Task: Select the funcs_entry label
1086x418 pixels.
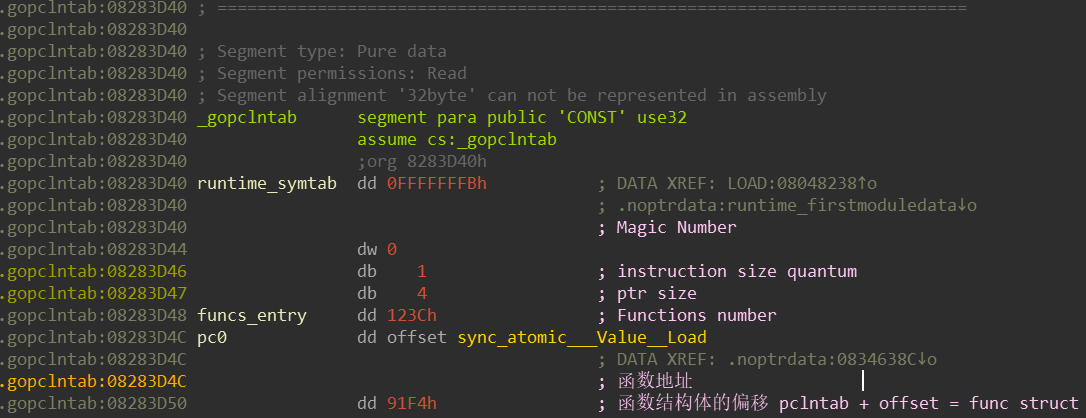Action: [x=252, y=316]
